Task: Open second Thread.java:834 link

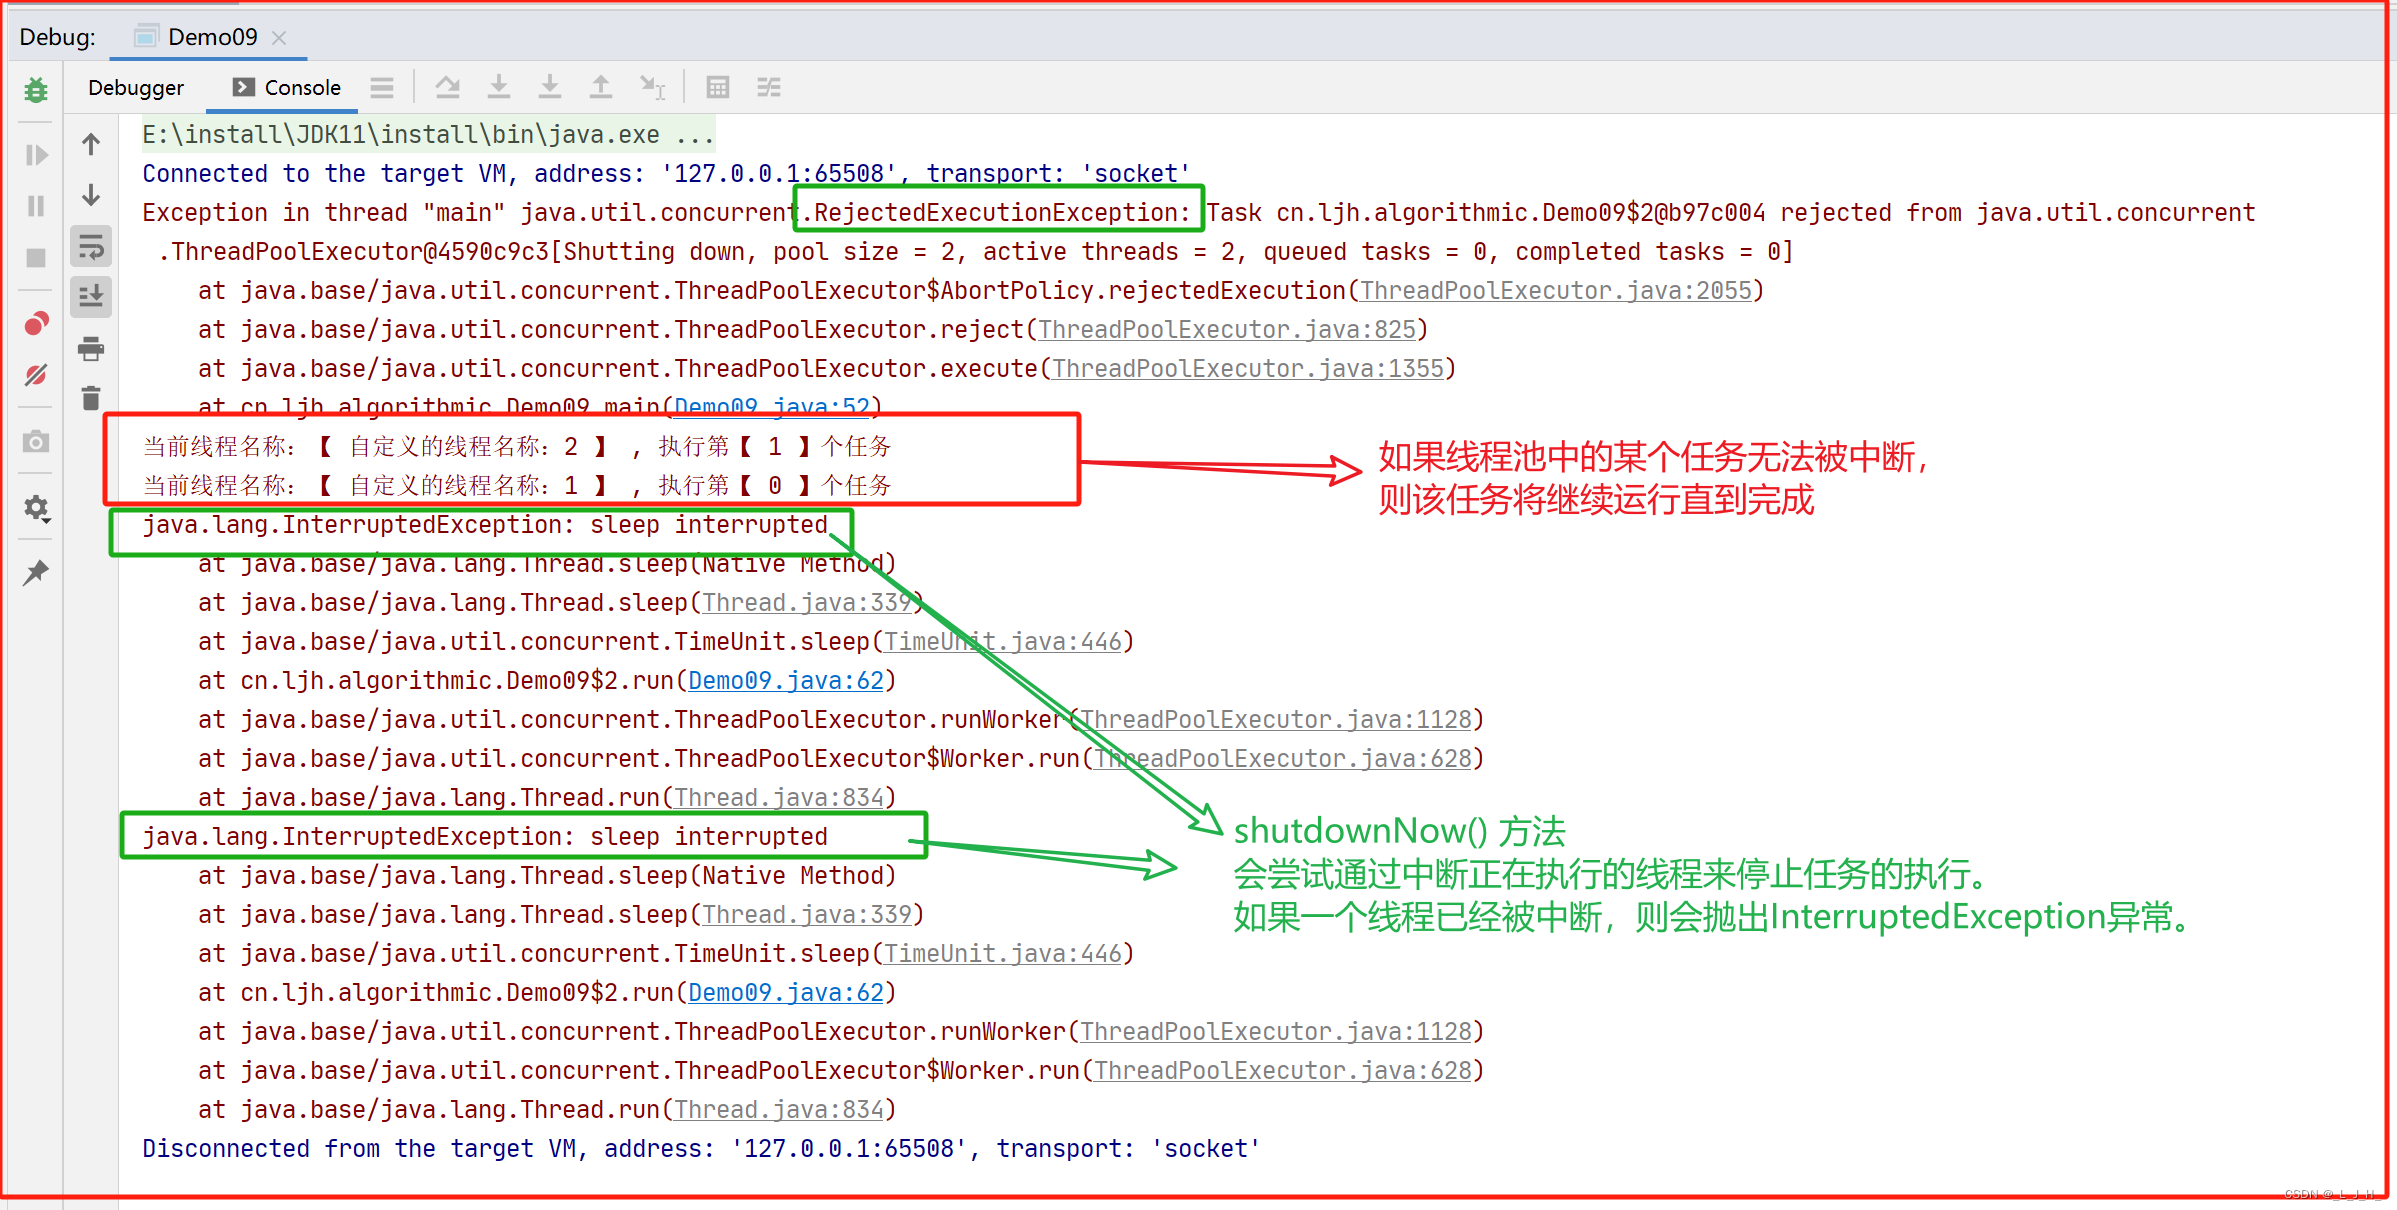Action: coord(778,1110)
